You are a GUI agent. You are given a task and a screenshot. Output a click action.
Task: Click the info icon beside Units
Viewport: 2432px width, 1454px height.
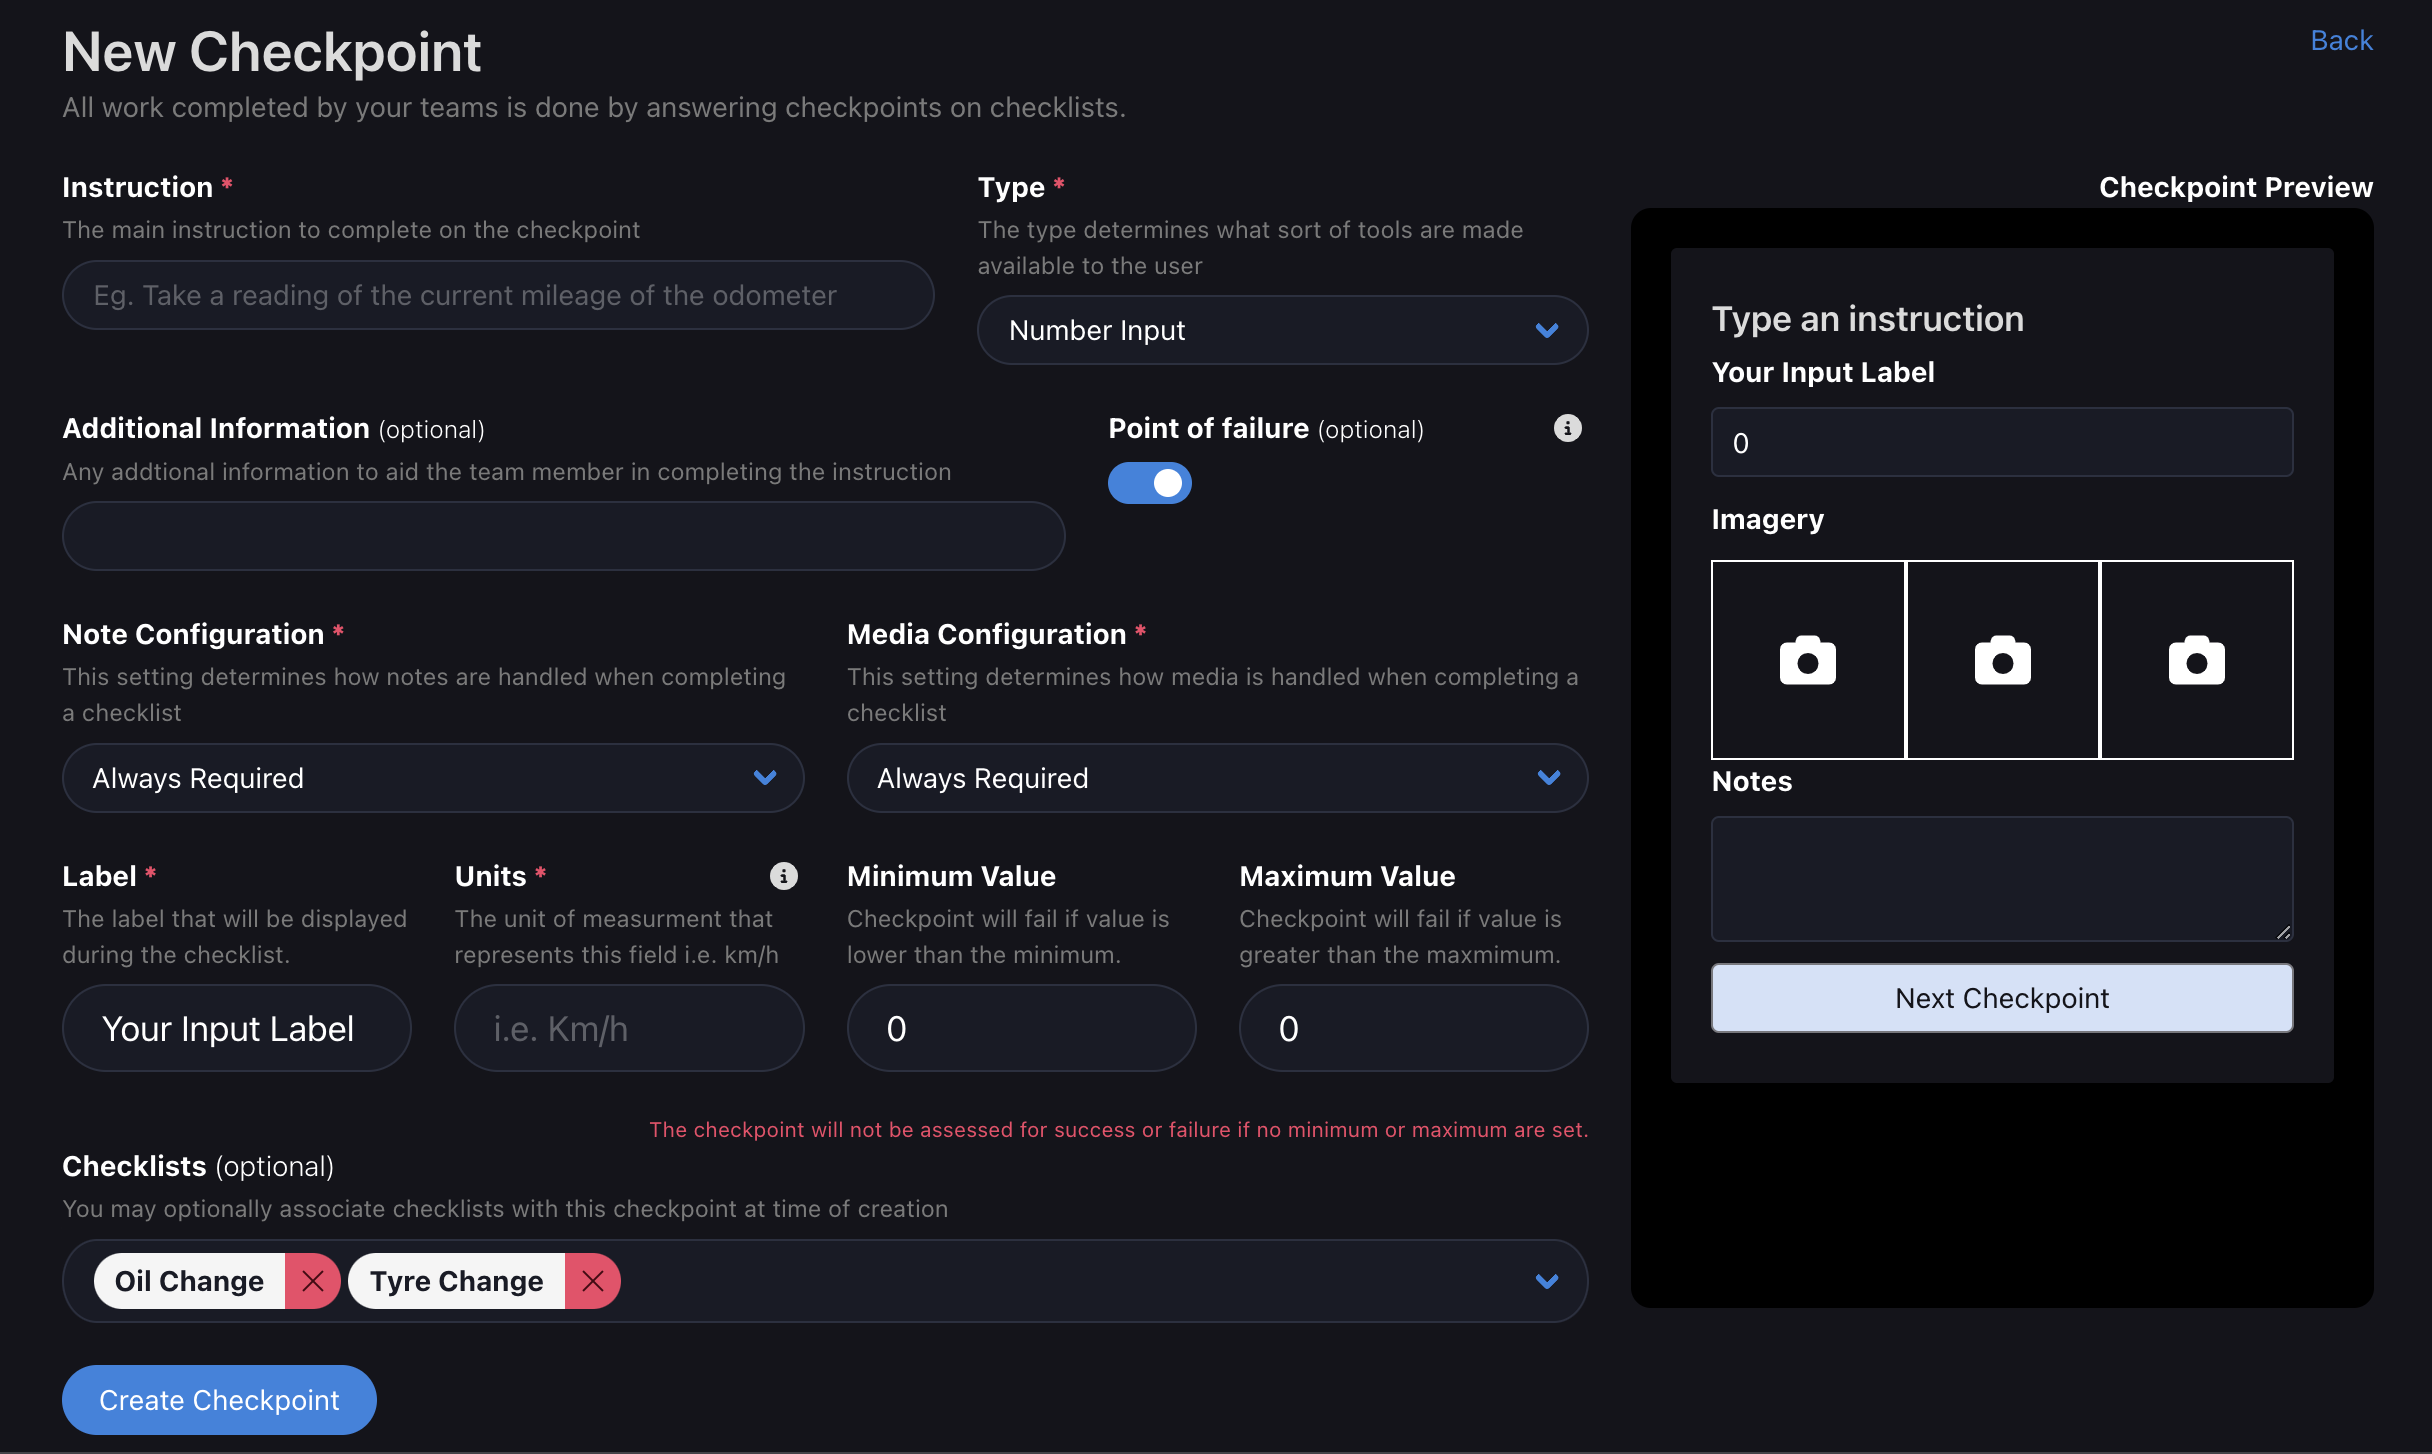tap(783, 876)
